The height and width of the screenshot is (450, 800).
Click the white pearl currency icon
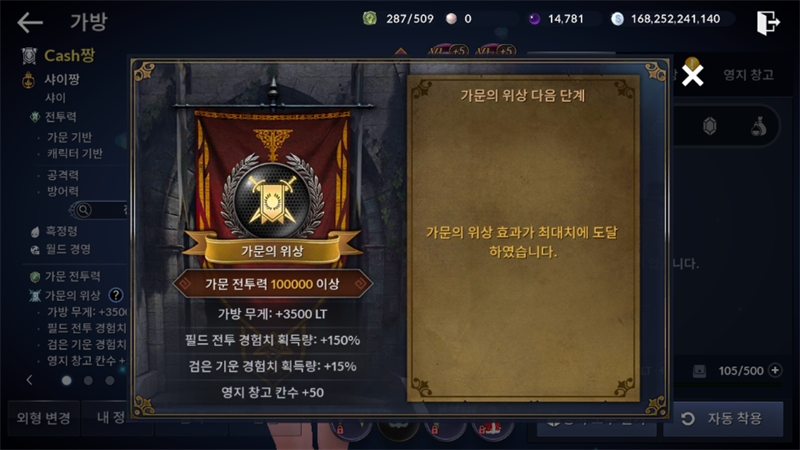tap(451, 19)
